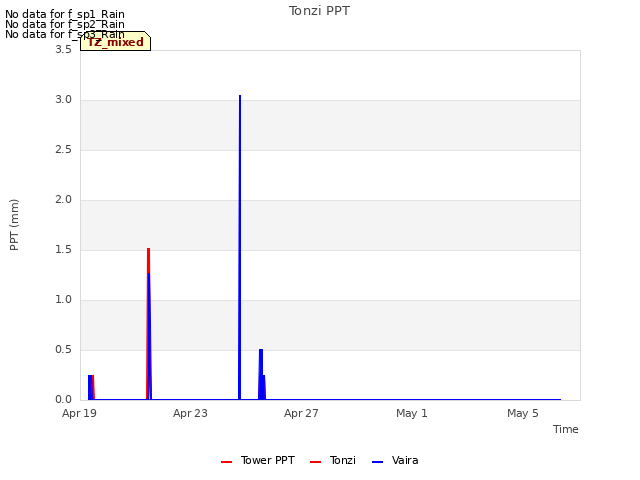Image resolution: width=640 pixels, height=480 pixels.
Task: Click the blue Vaira legend swatch
Action: (x=378, y=462)
